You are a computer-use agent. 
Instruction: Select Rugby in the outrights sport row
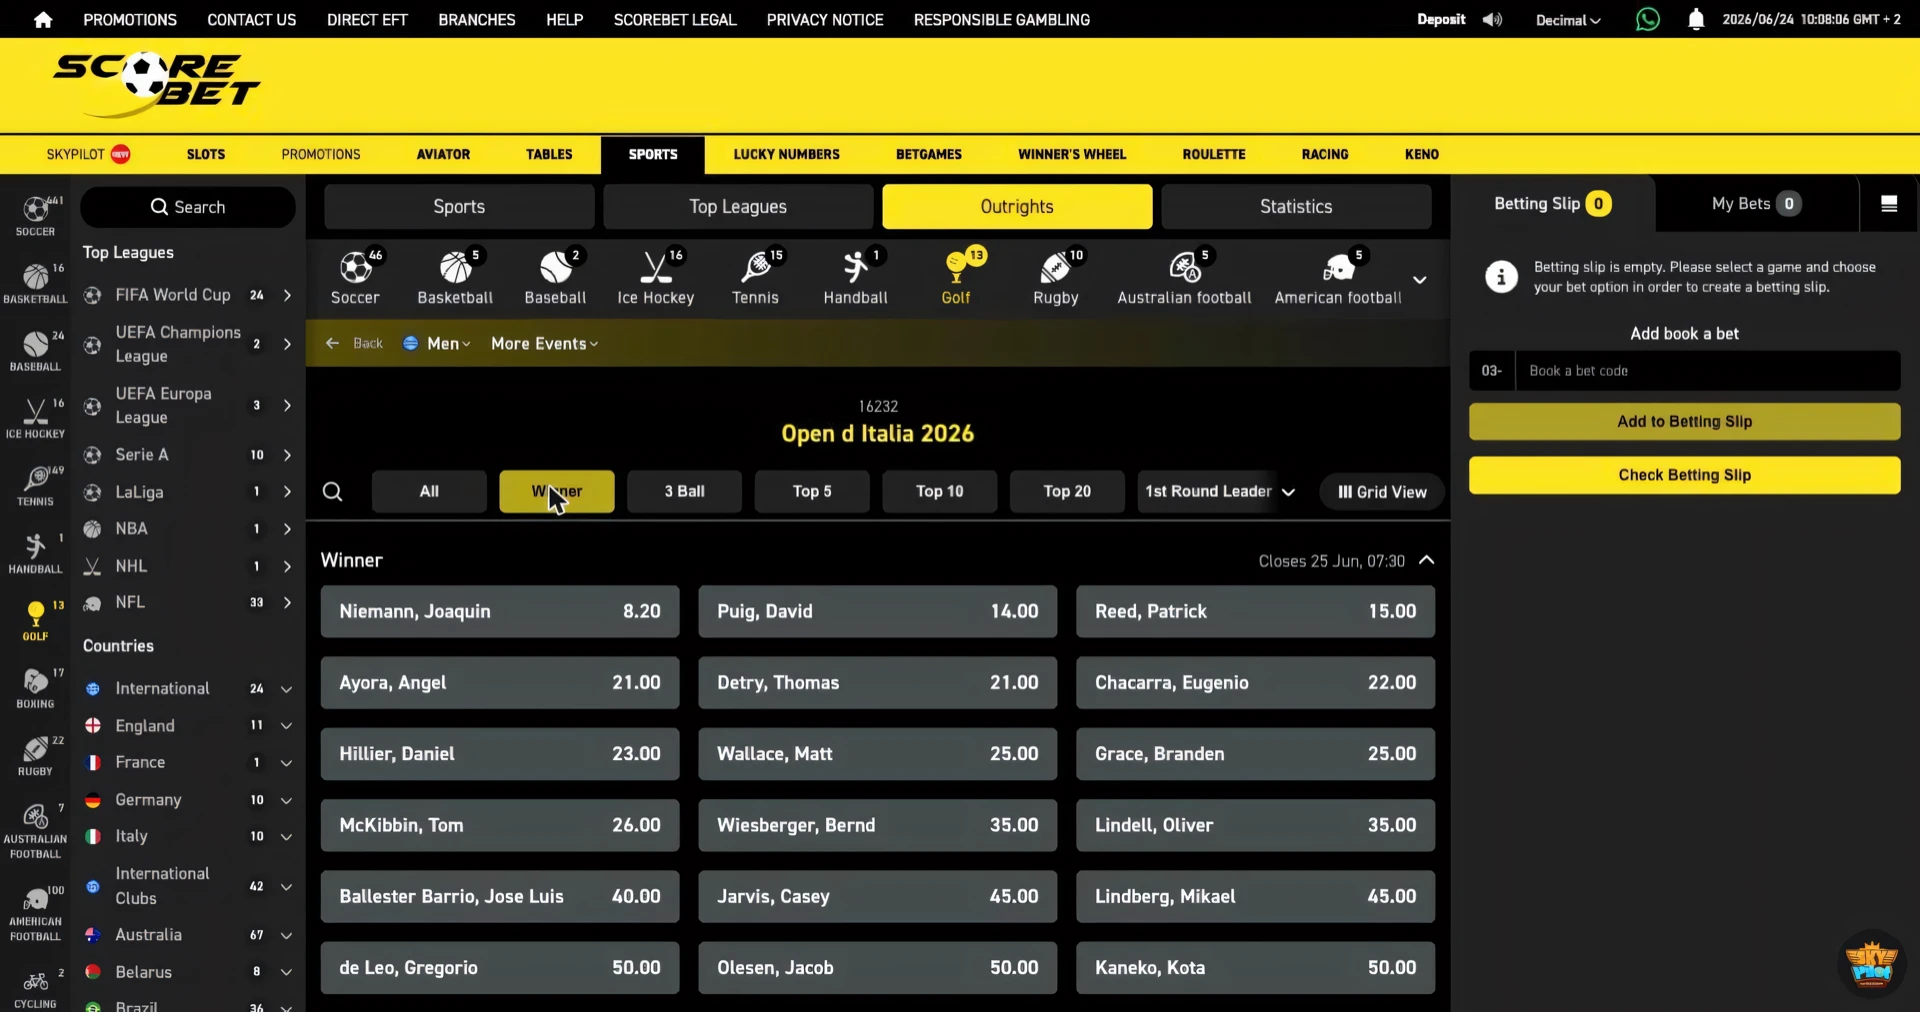click(x=1056, y=278)
